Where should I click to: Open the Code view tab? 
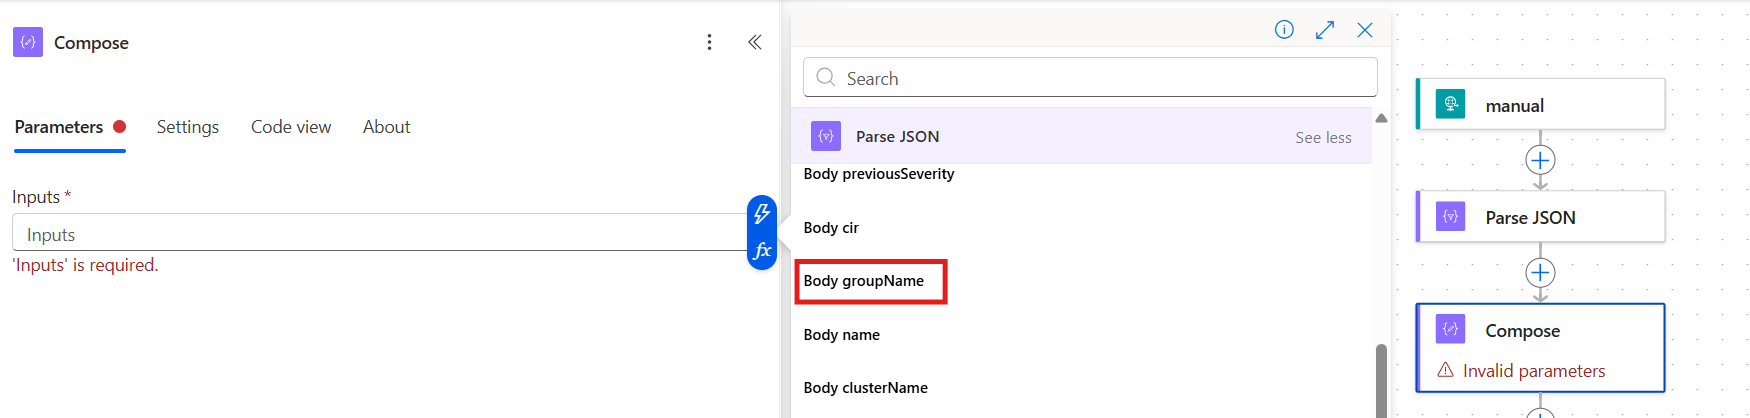291,127
